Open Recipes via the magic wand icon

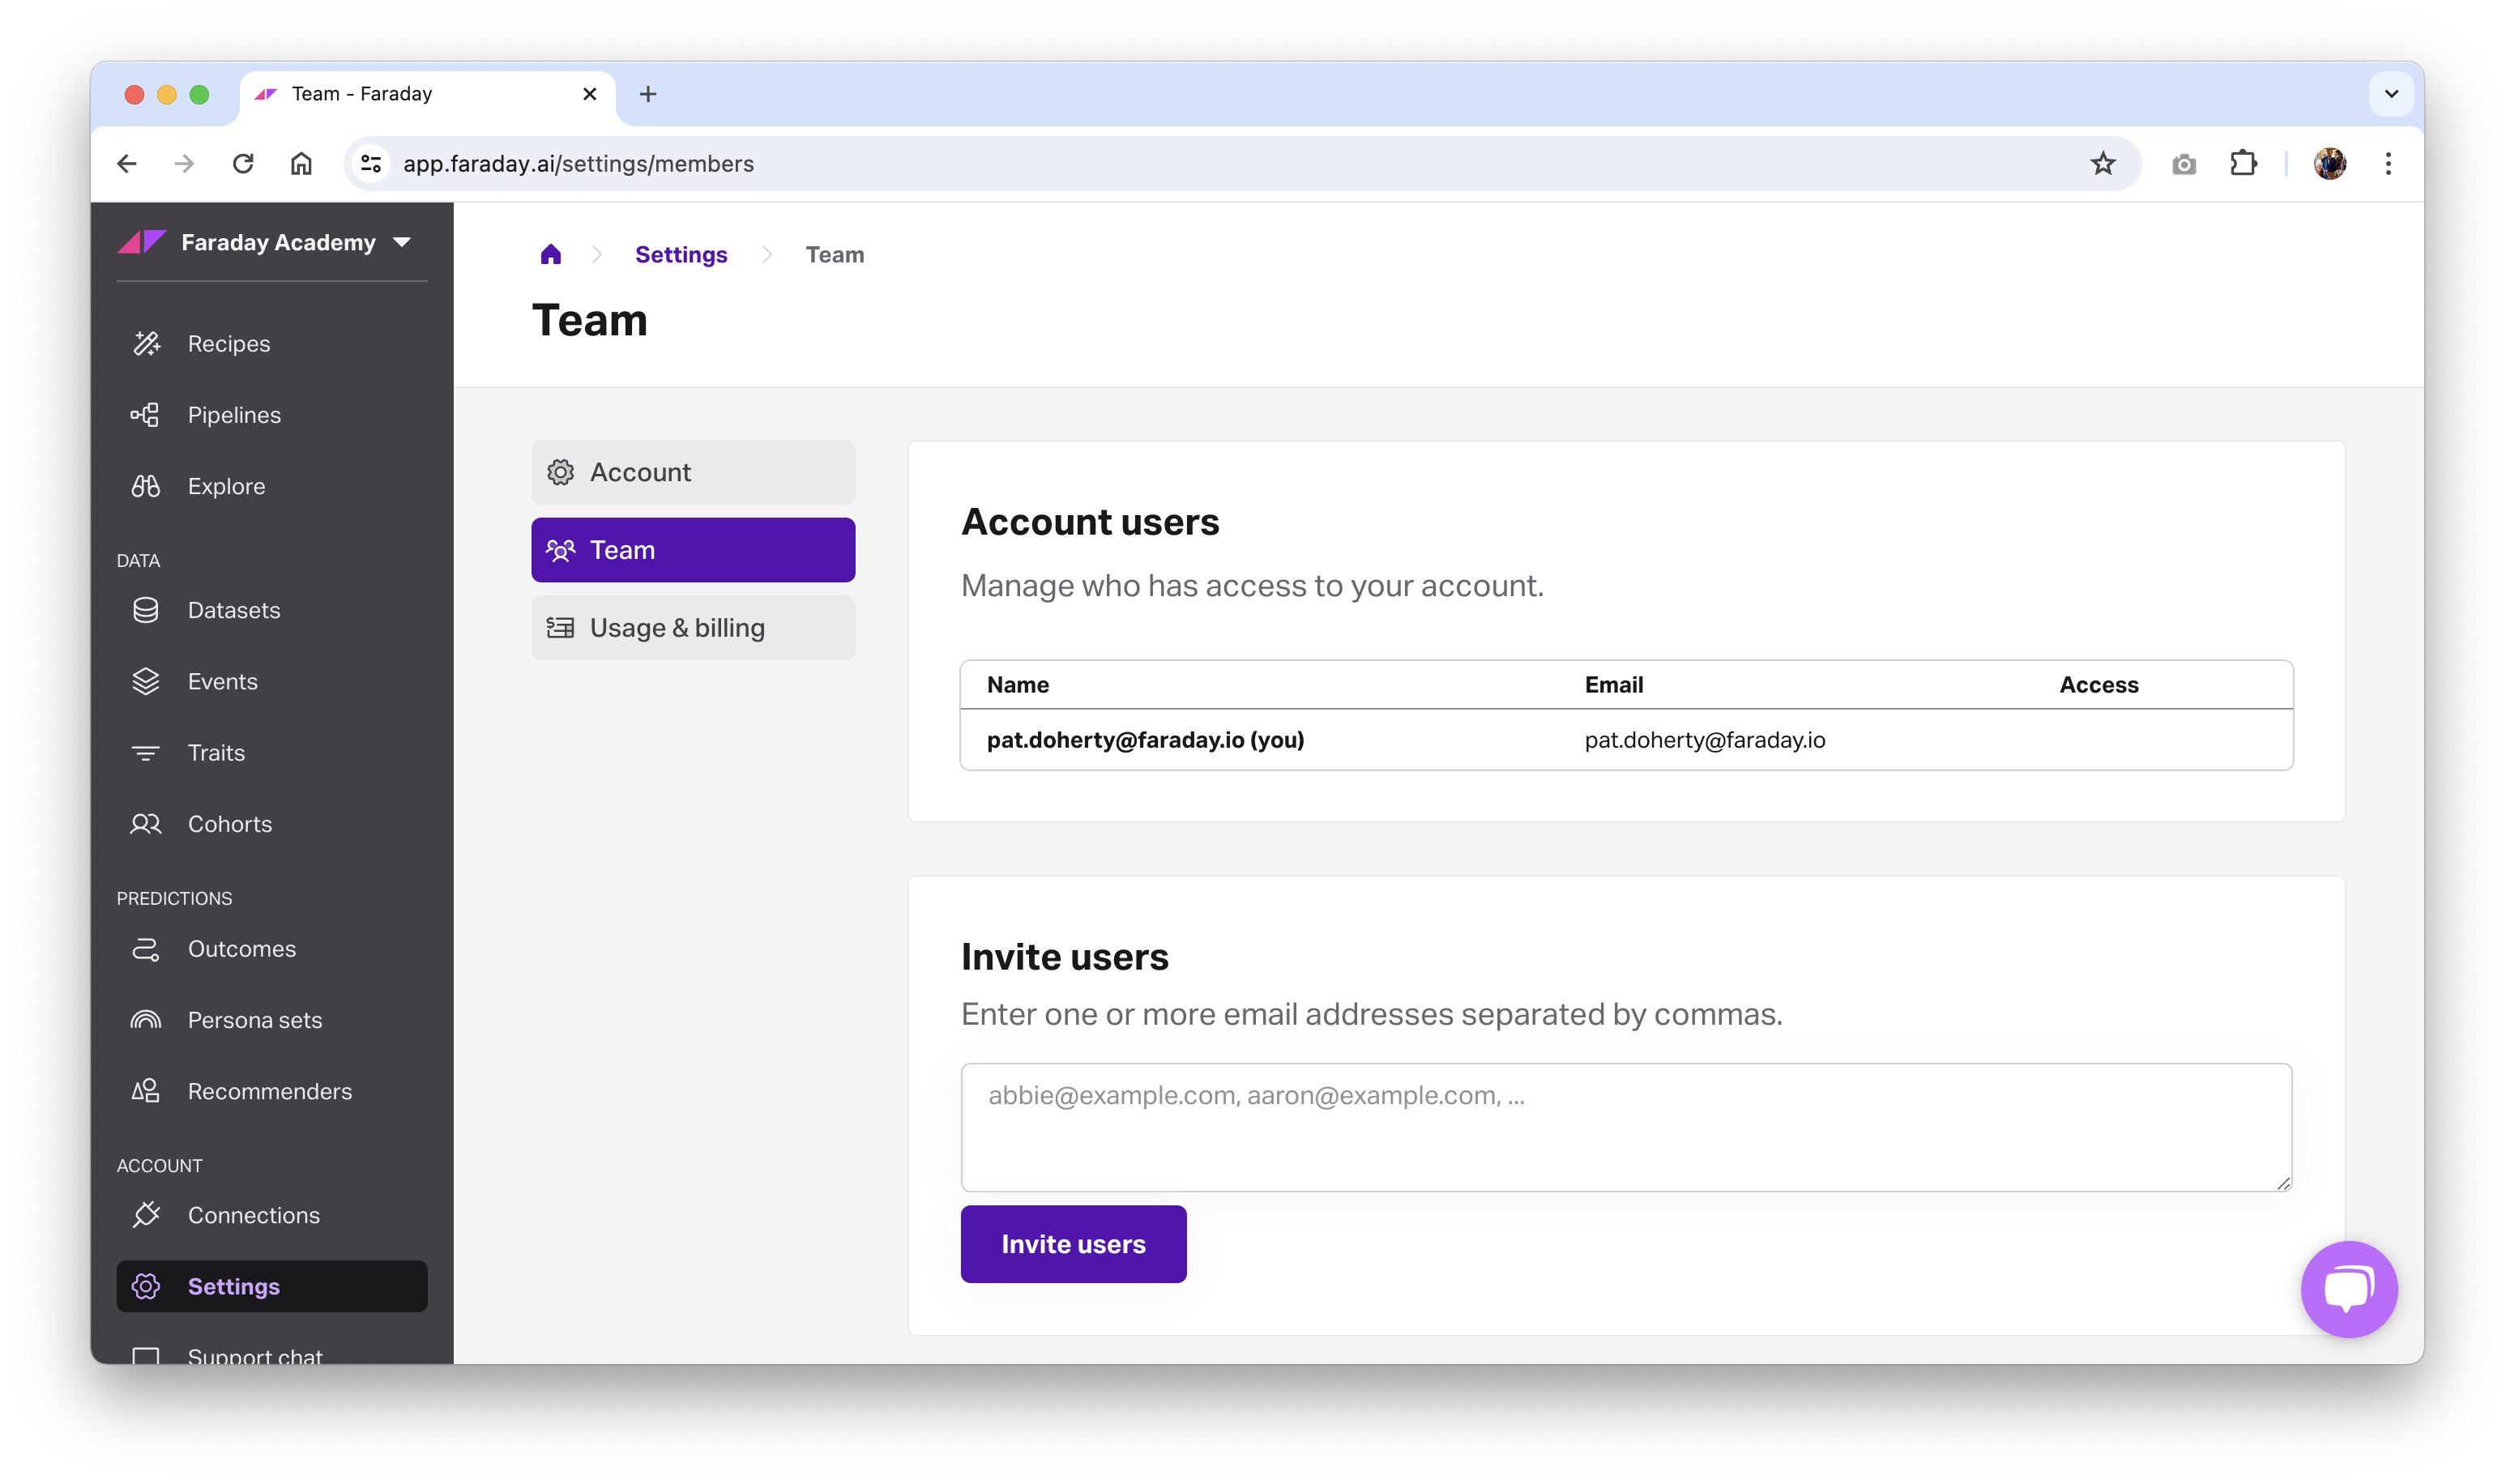coord(146,343)
